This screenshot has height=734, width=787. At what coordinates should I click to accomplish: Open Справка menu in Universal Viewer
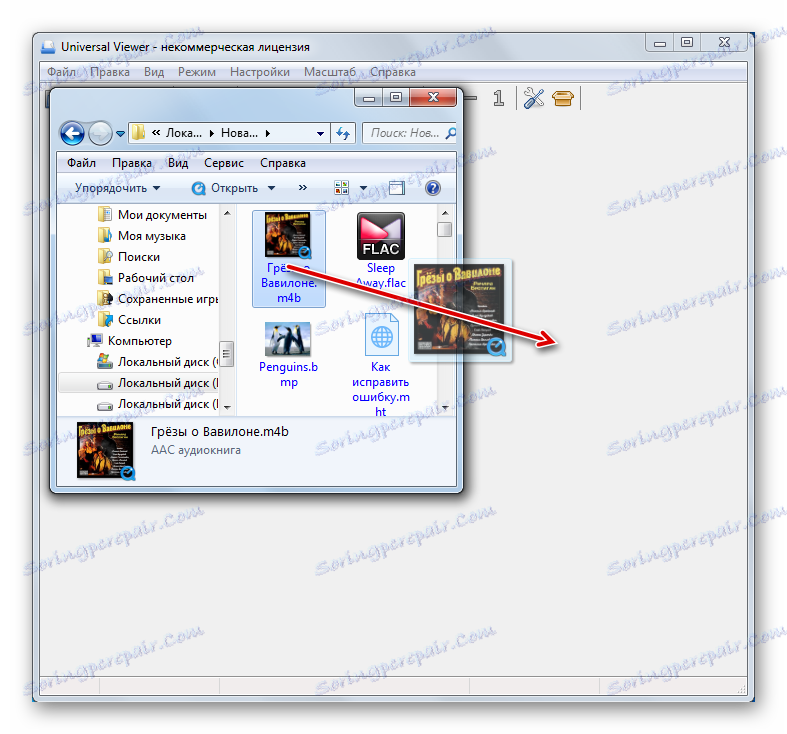click(x=392, y=72)
